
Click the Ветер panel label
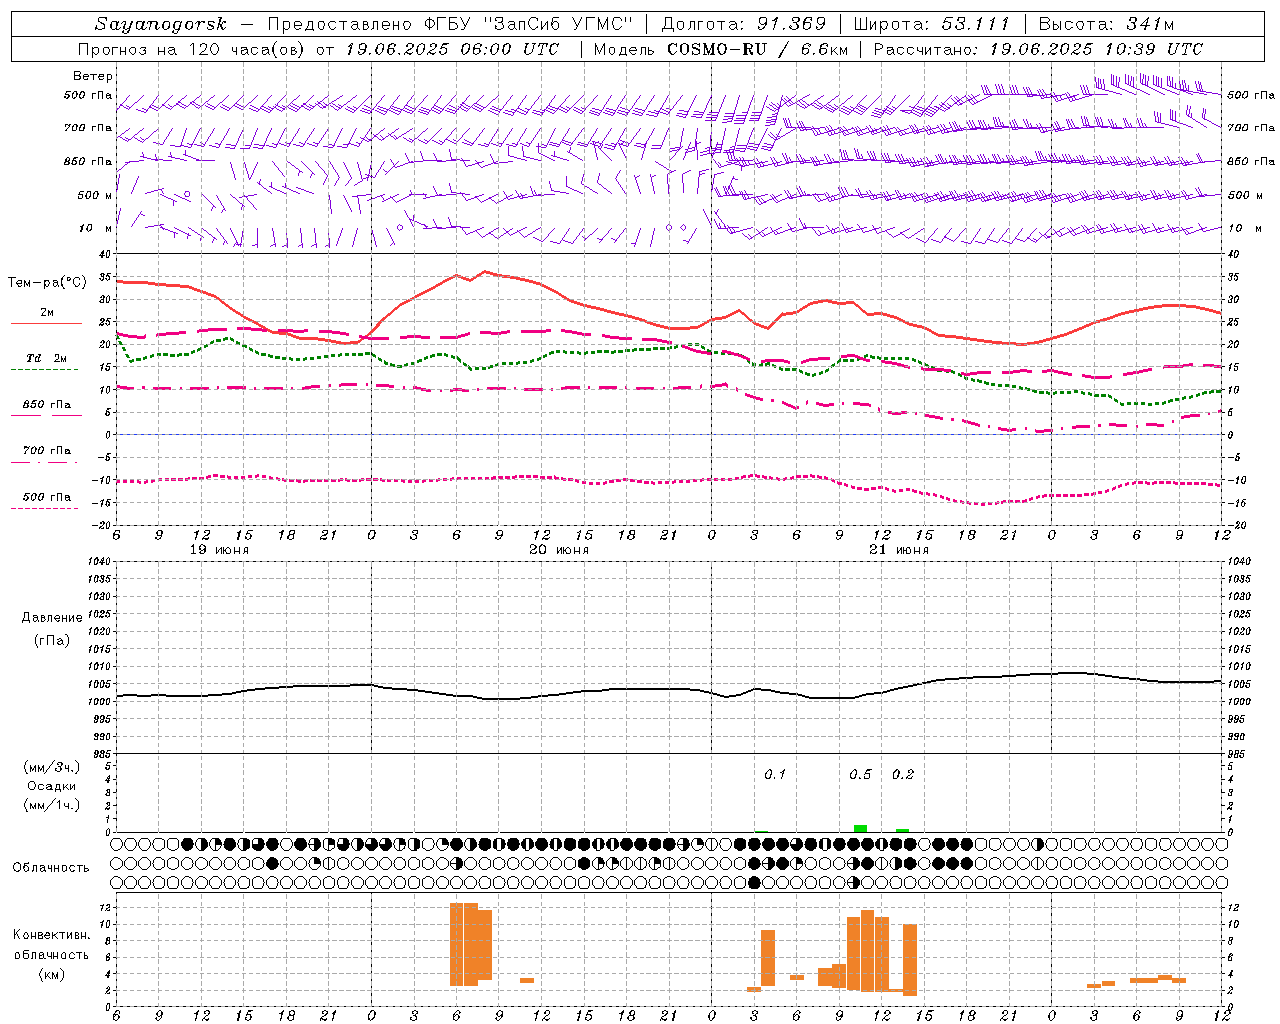pos(93,76)
